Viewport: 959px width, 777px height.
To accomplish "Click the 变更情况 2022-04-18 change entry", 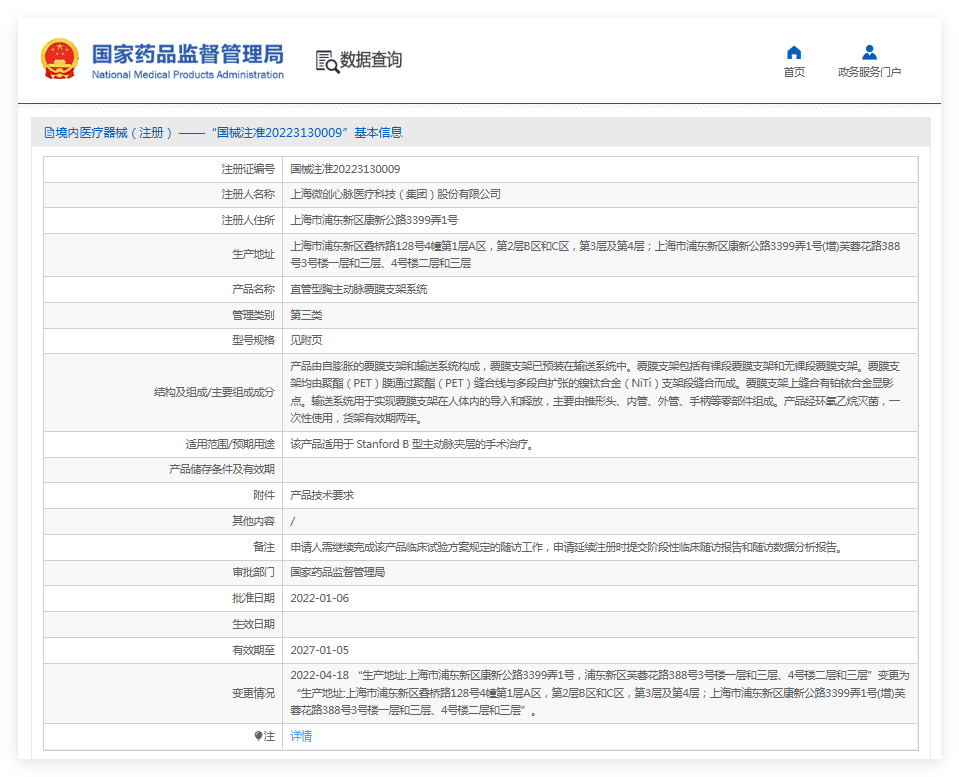I will point(600,693).
